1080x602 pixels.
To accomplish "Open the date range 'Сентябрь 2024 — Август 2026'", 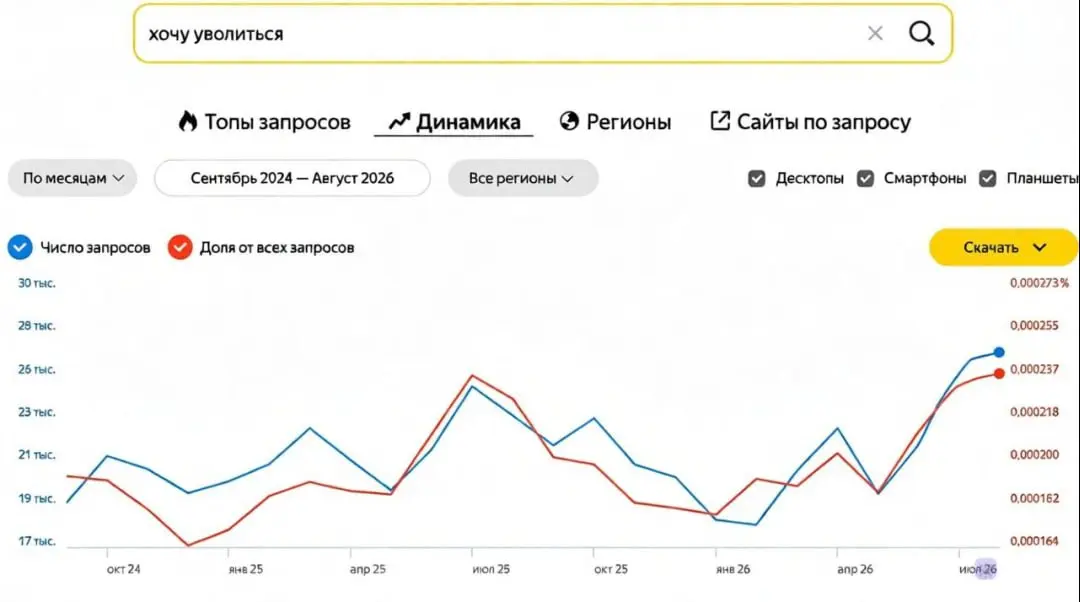I will coord(292,178).
